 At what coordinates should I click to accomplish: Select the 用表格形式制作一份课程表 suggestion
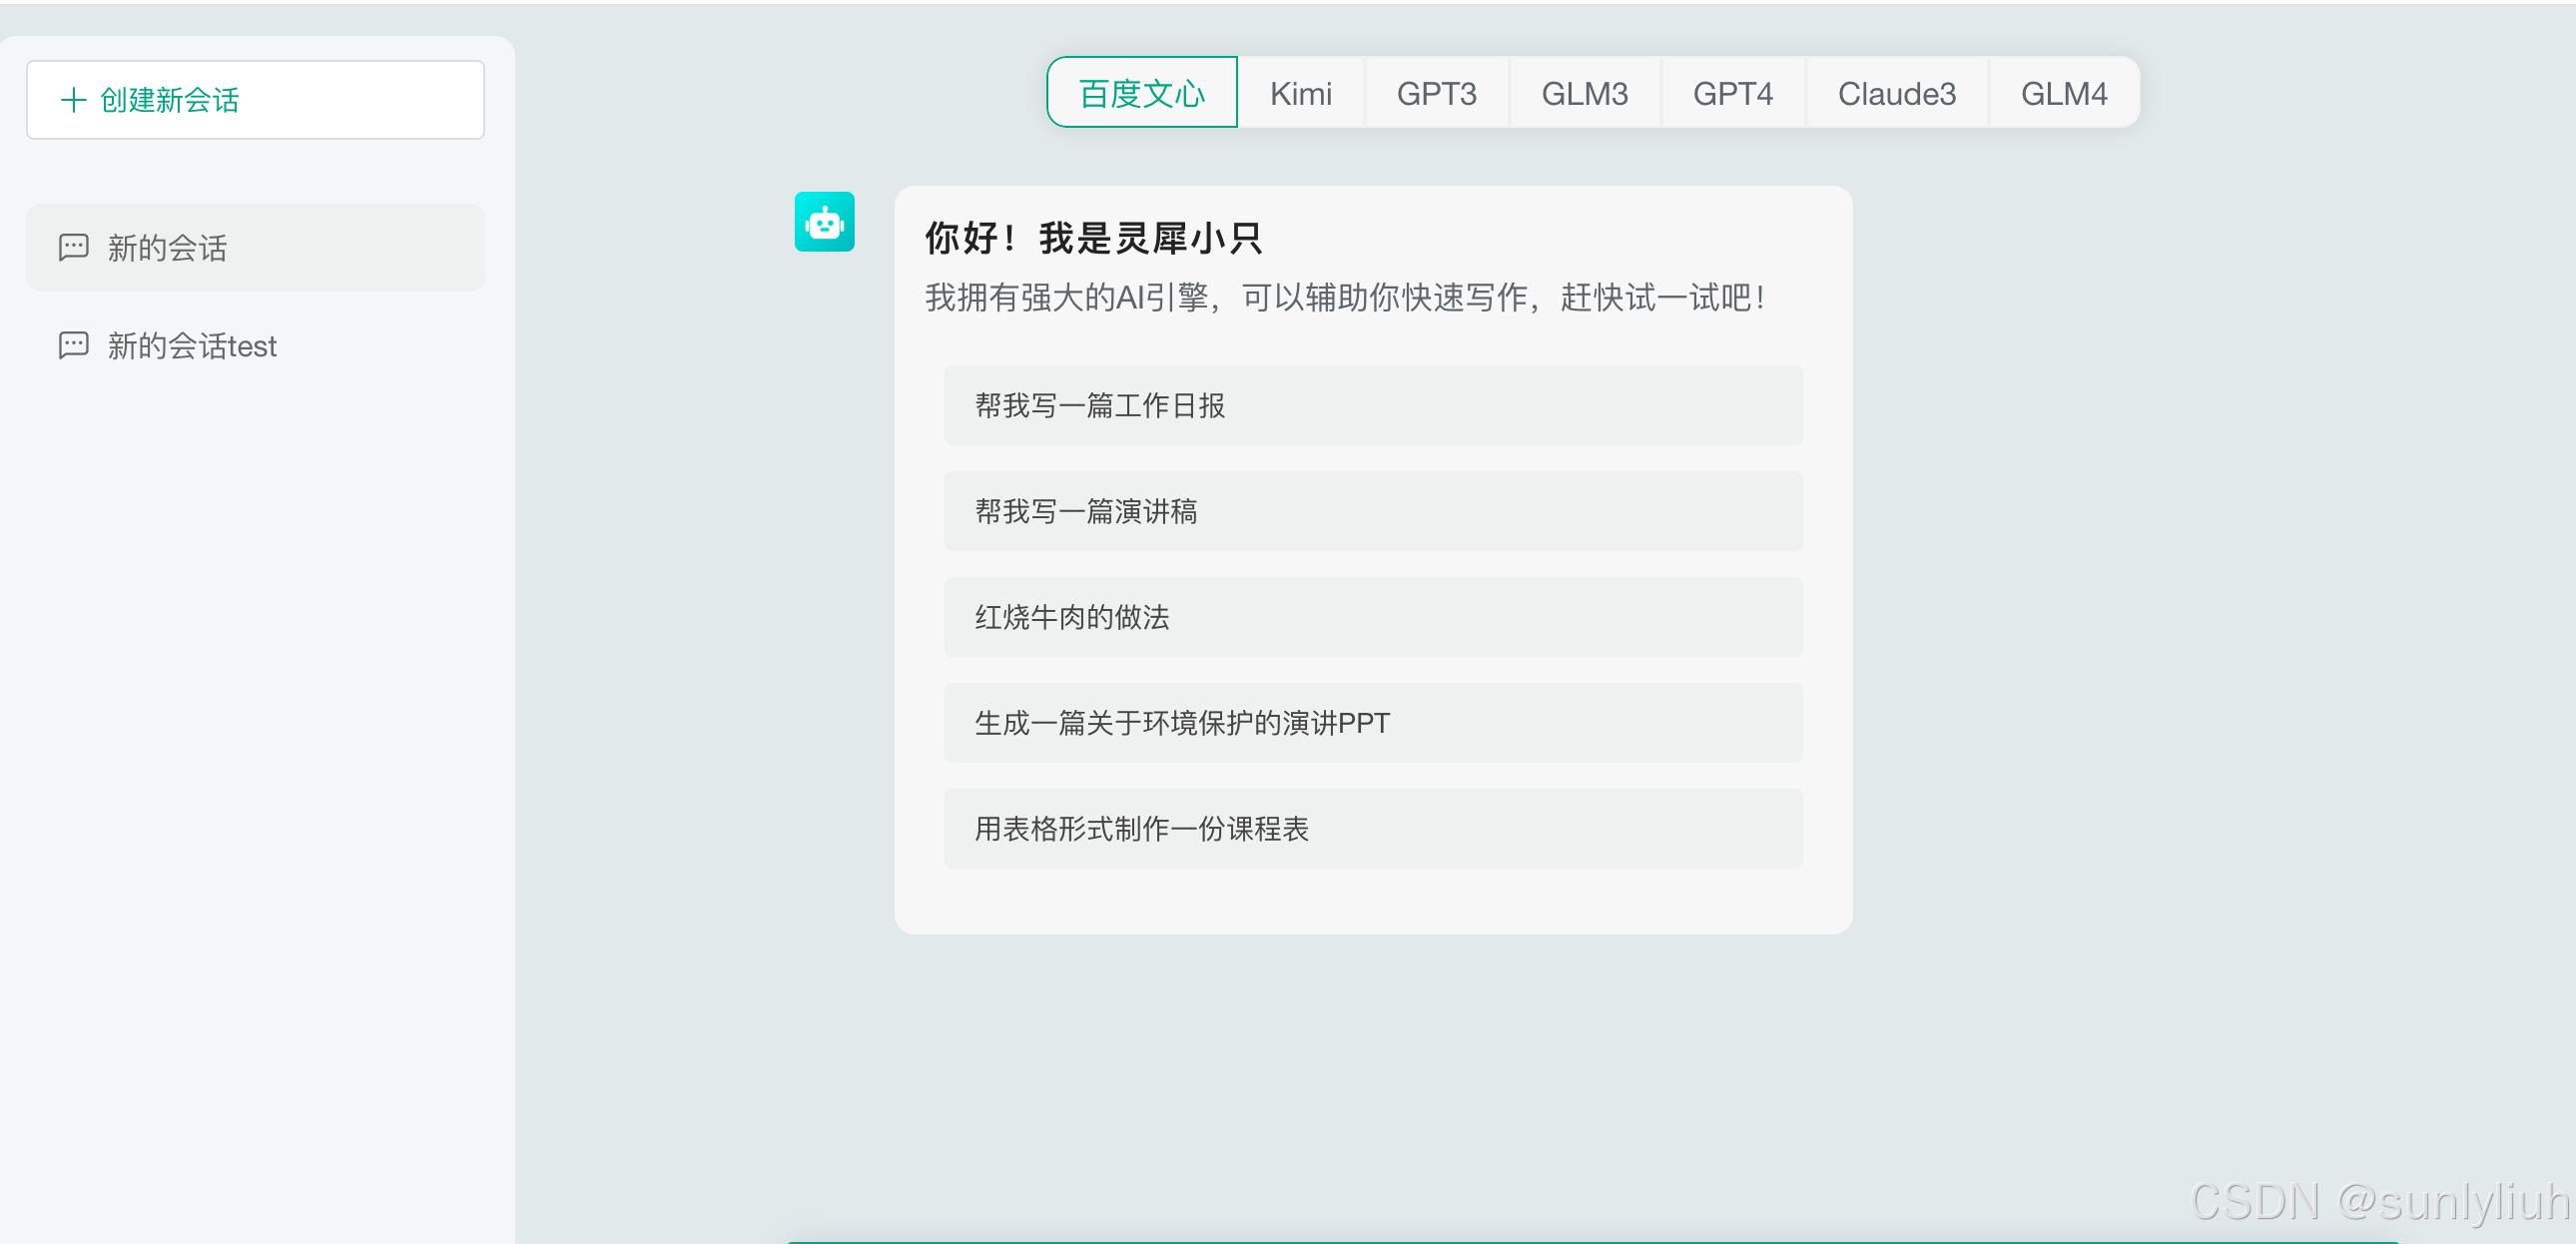pos(1372,829)
